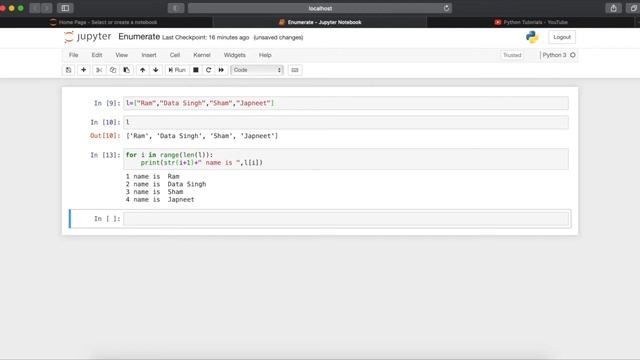Click the reader shield icon left of address bar
This screenshot has width=640, height=360.
point(176,8)
